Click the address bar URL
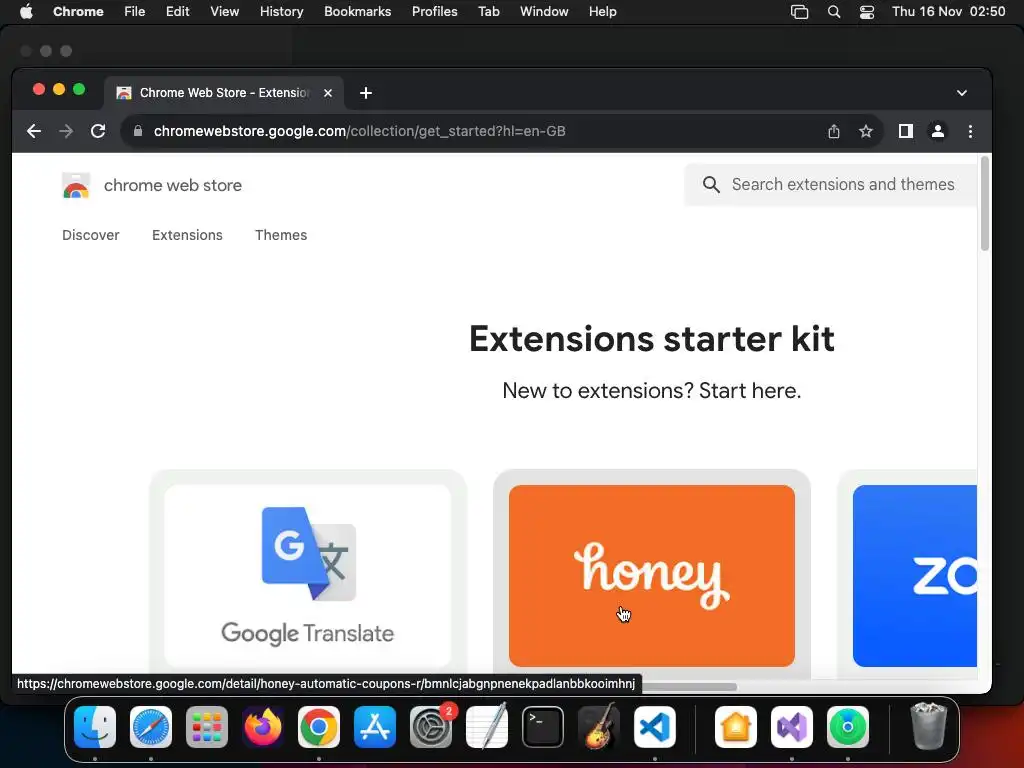 tap(360, 131)
